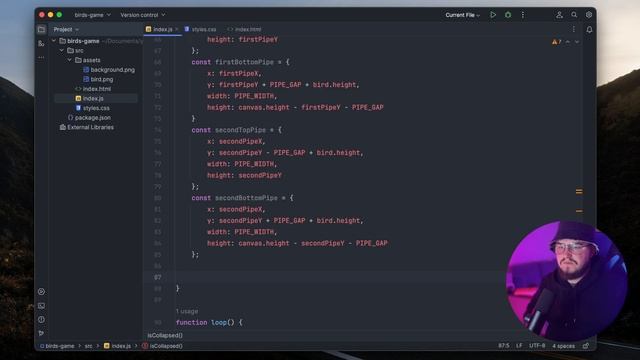Go to previous highlighted problem arrow

568,42
